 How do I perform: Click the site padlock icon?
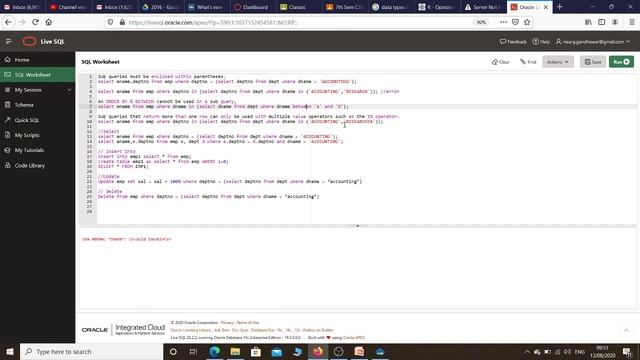click(x=122, y=22)
